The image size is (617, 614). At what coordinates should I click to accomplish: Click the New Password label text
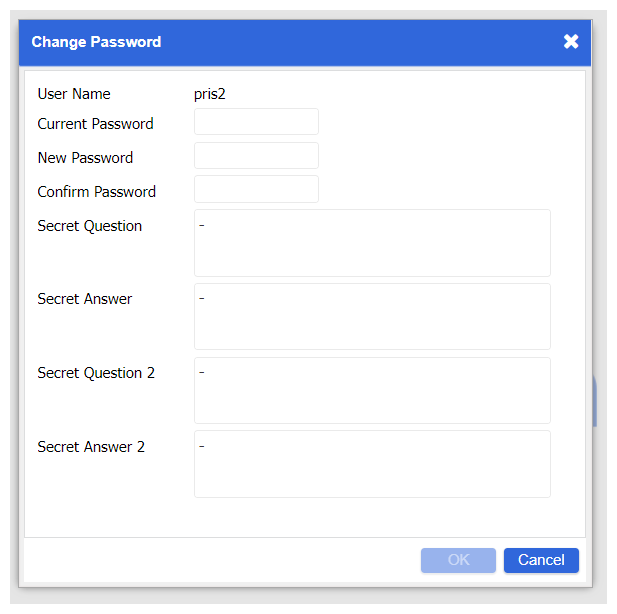click(85, 158)
